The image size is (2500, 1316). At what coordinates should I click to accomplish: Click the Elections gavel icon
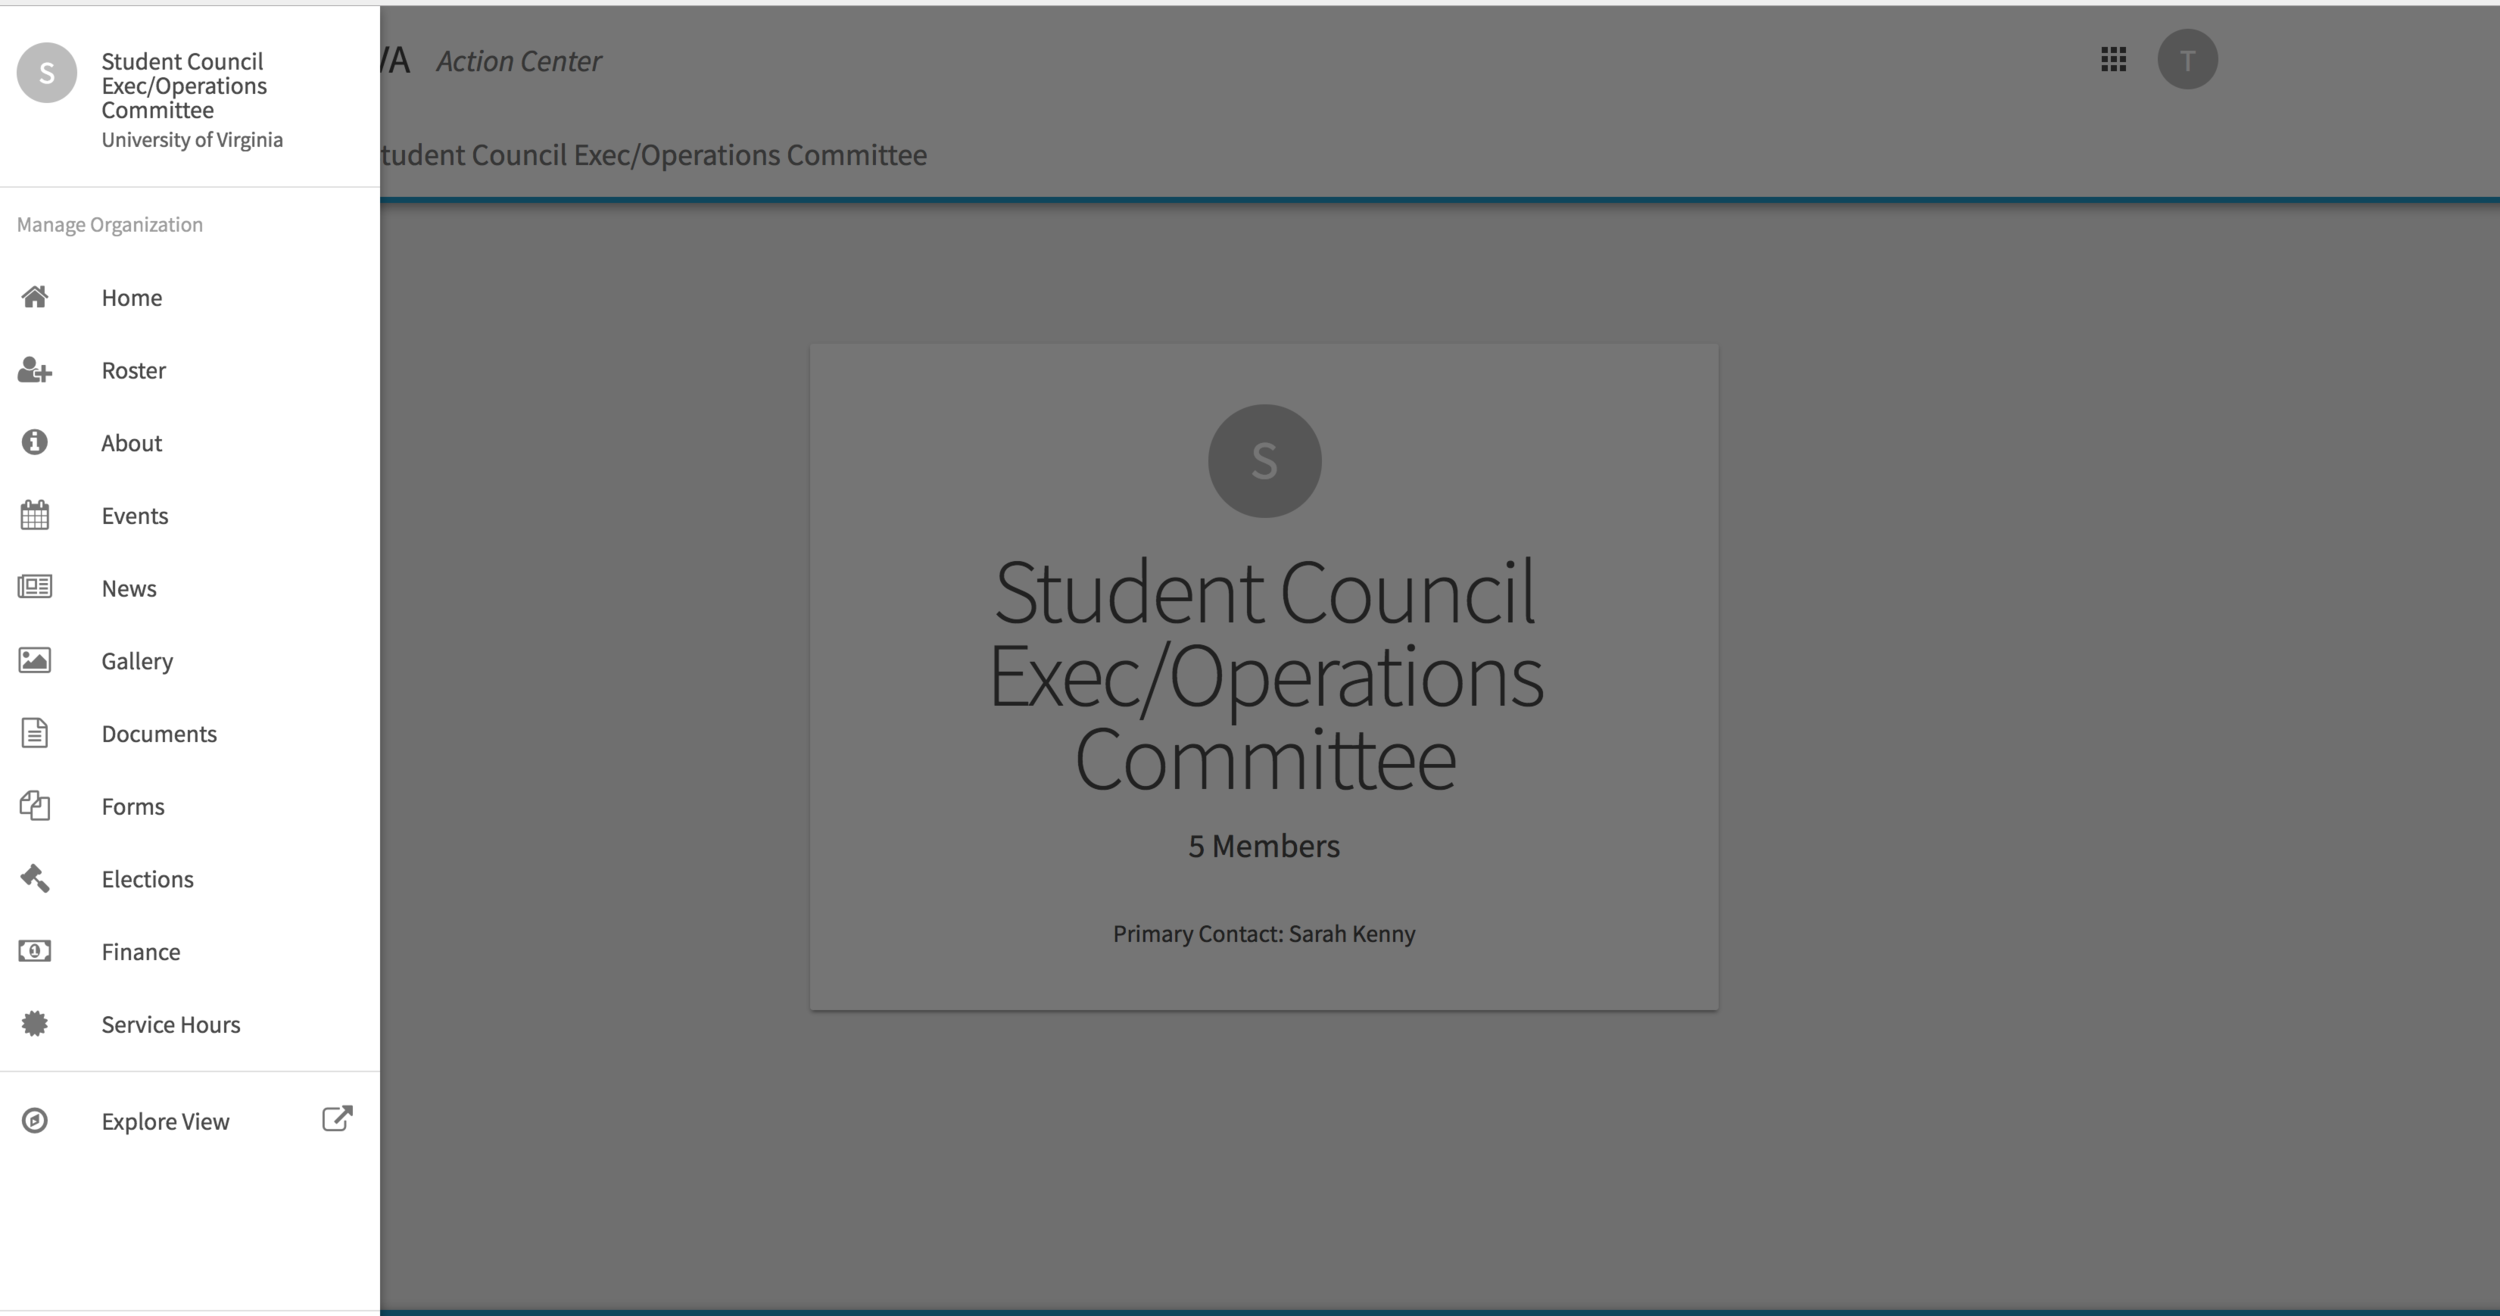pyautogui.click(x=35, y=878)
